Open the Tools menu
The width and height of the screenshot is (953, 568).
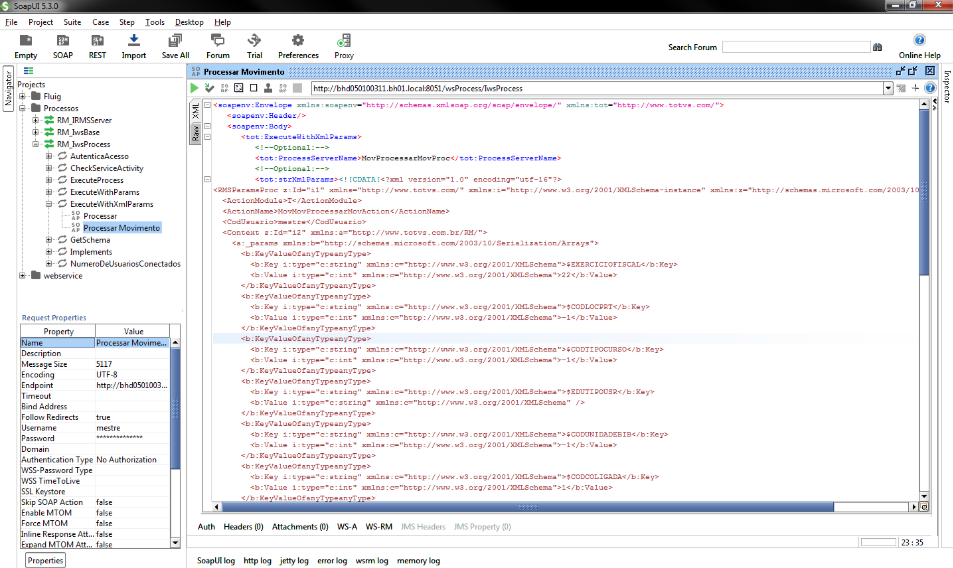pos(154,22)
